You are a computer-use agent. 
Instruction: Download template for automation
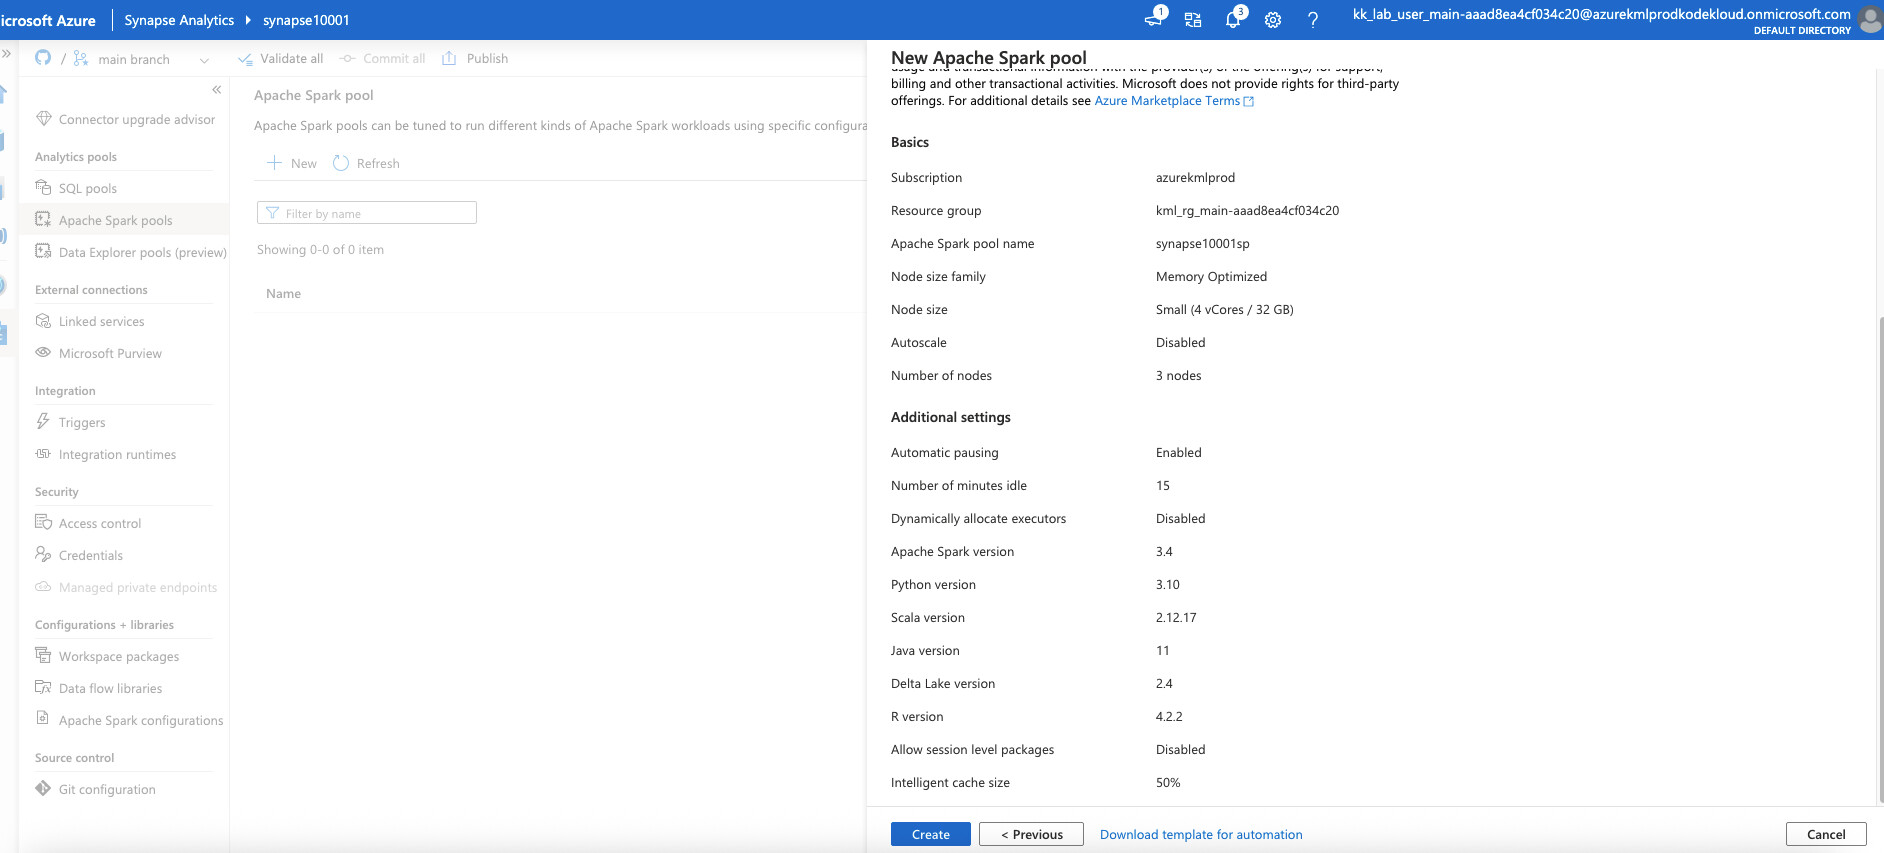coord(1201,835)
